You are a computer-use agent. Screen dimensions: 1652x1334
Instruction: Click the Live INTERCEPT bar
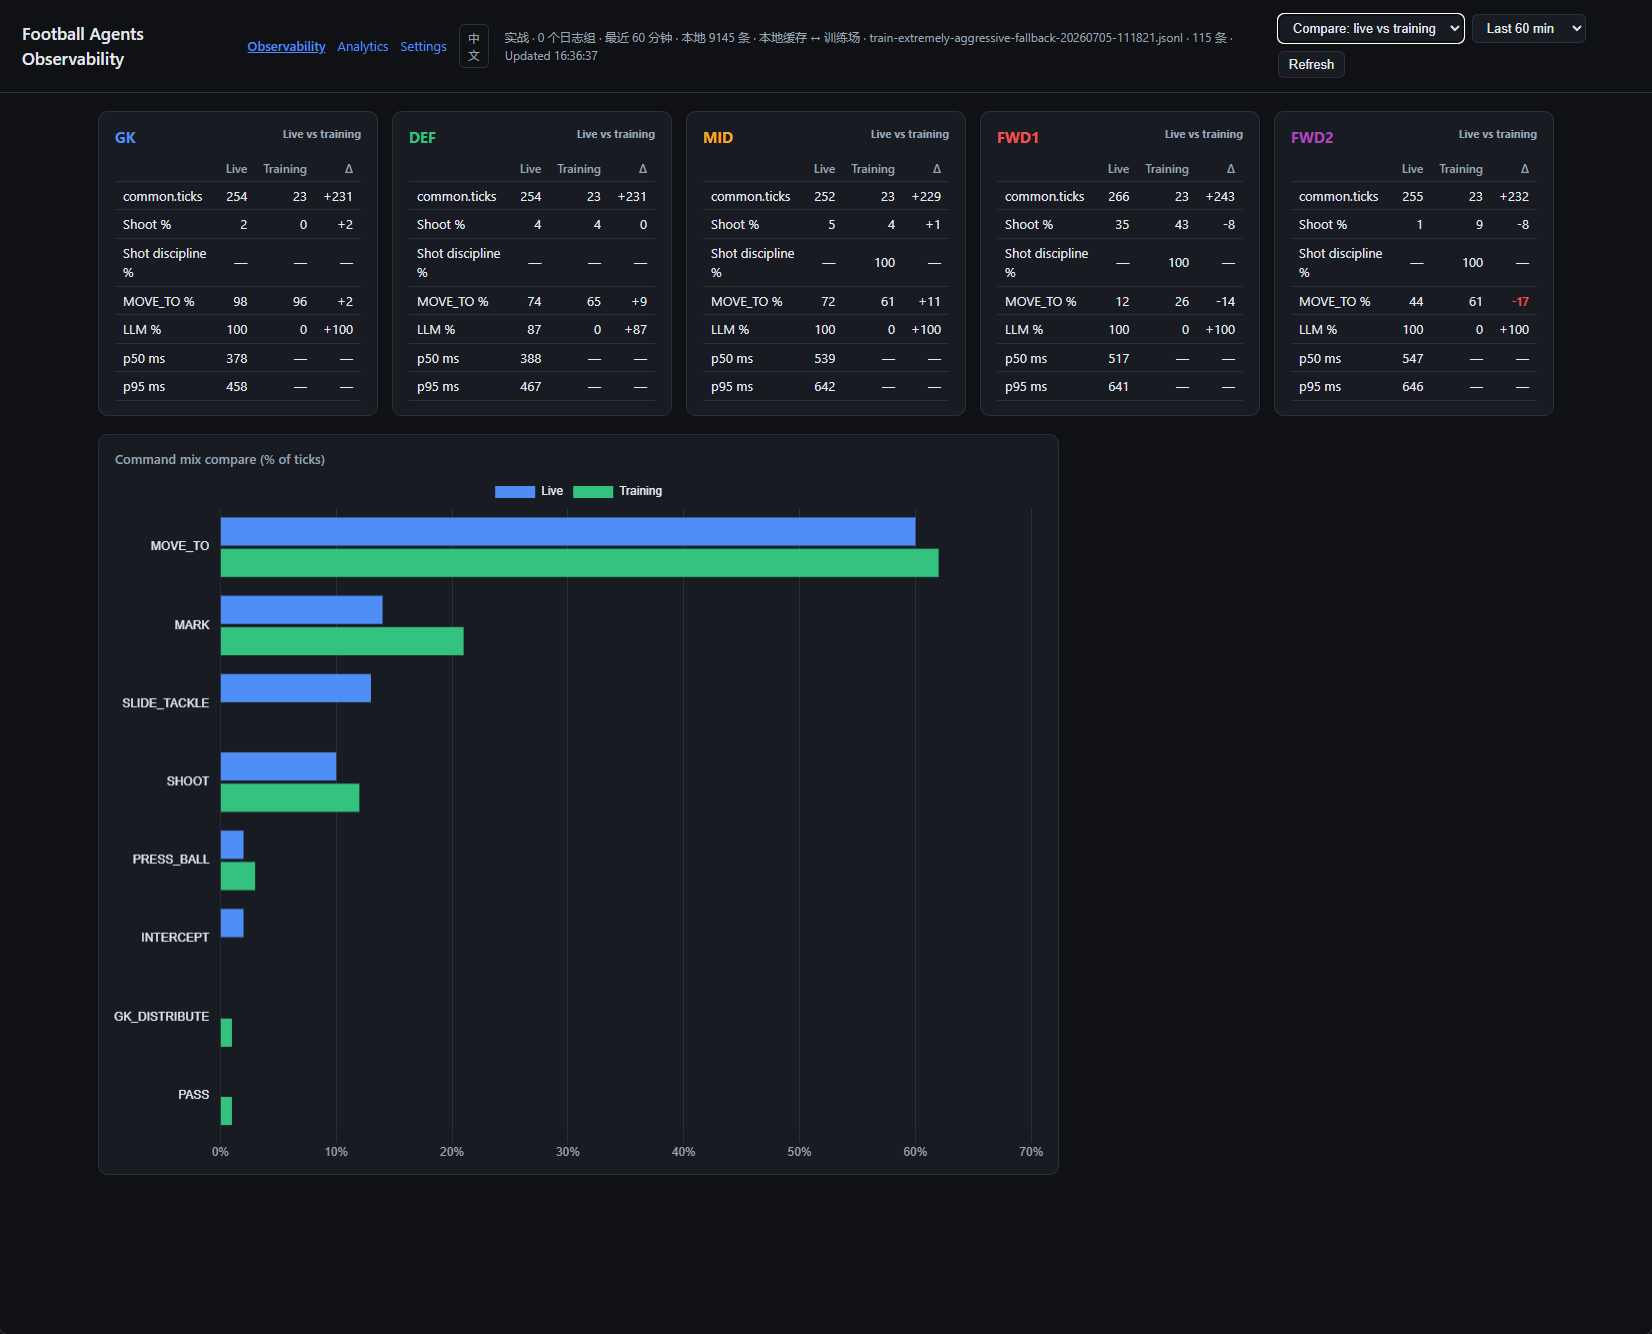[x=232, y=923]
